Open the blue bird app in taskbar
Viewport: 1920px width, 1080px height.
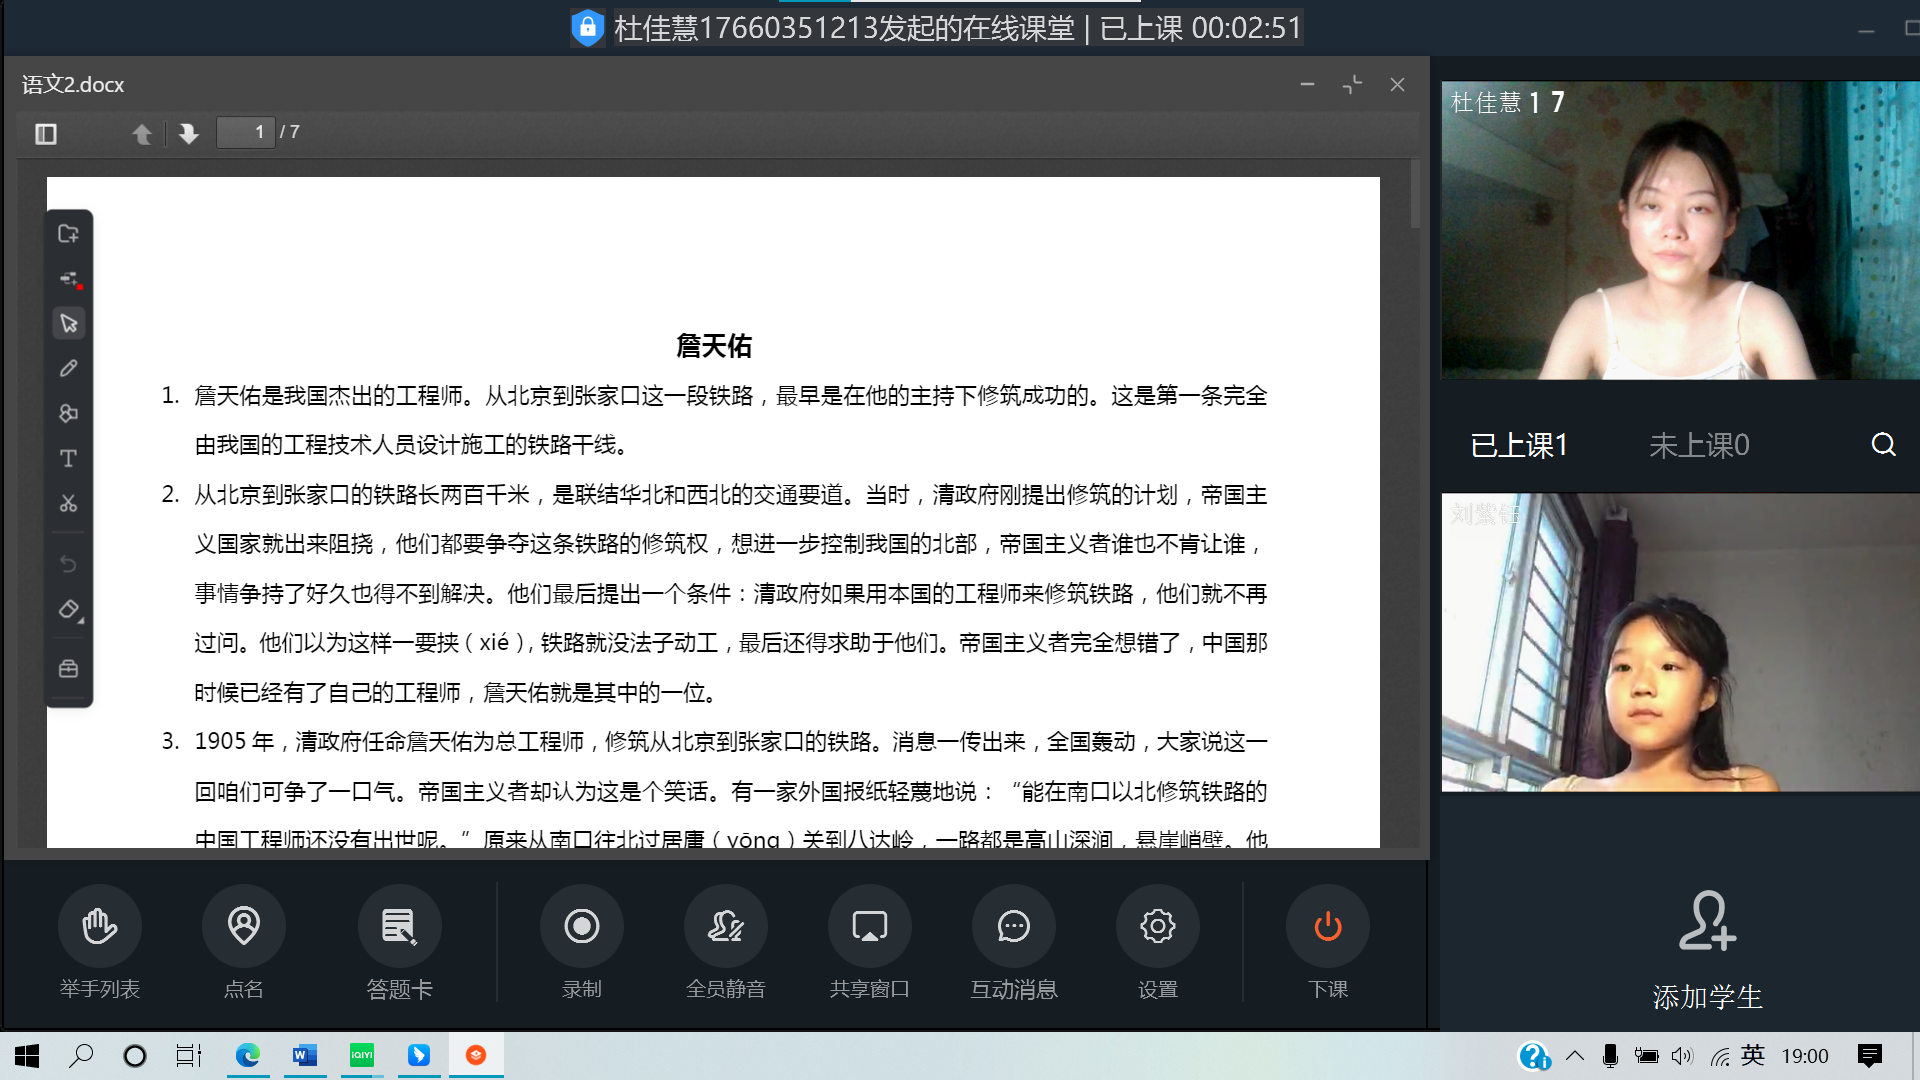(x=418, y=1055)
